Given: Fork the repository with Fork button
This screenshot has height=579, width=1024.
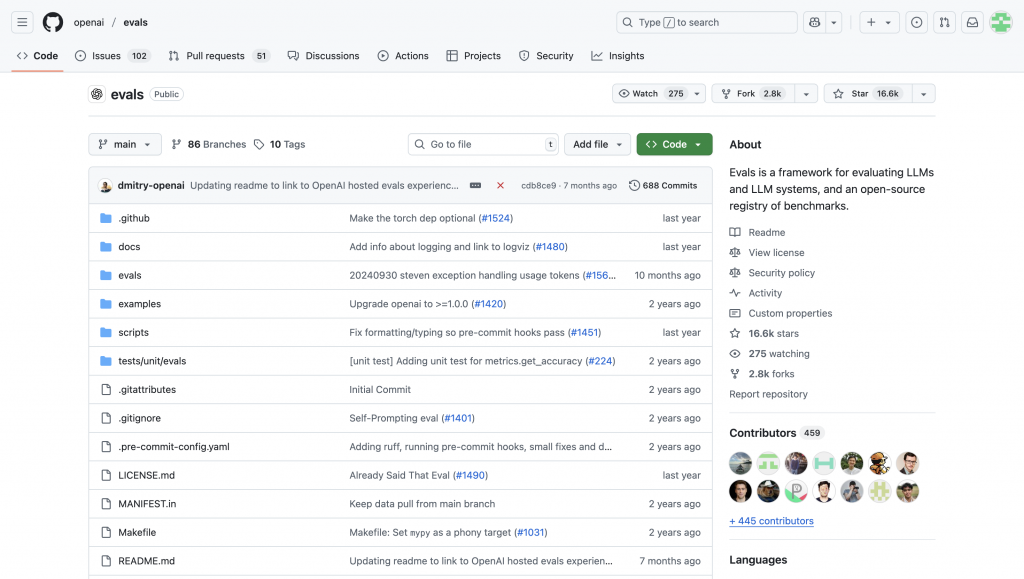Looking at the screenshot, I should (x=753, y=93).
